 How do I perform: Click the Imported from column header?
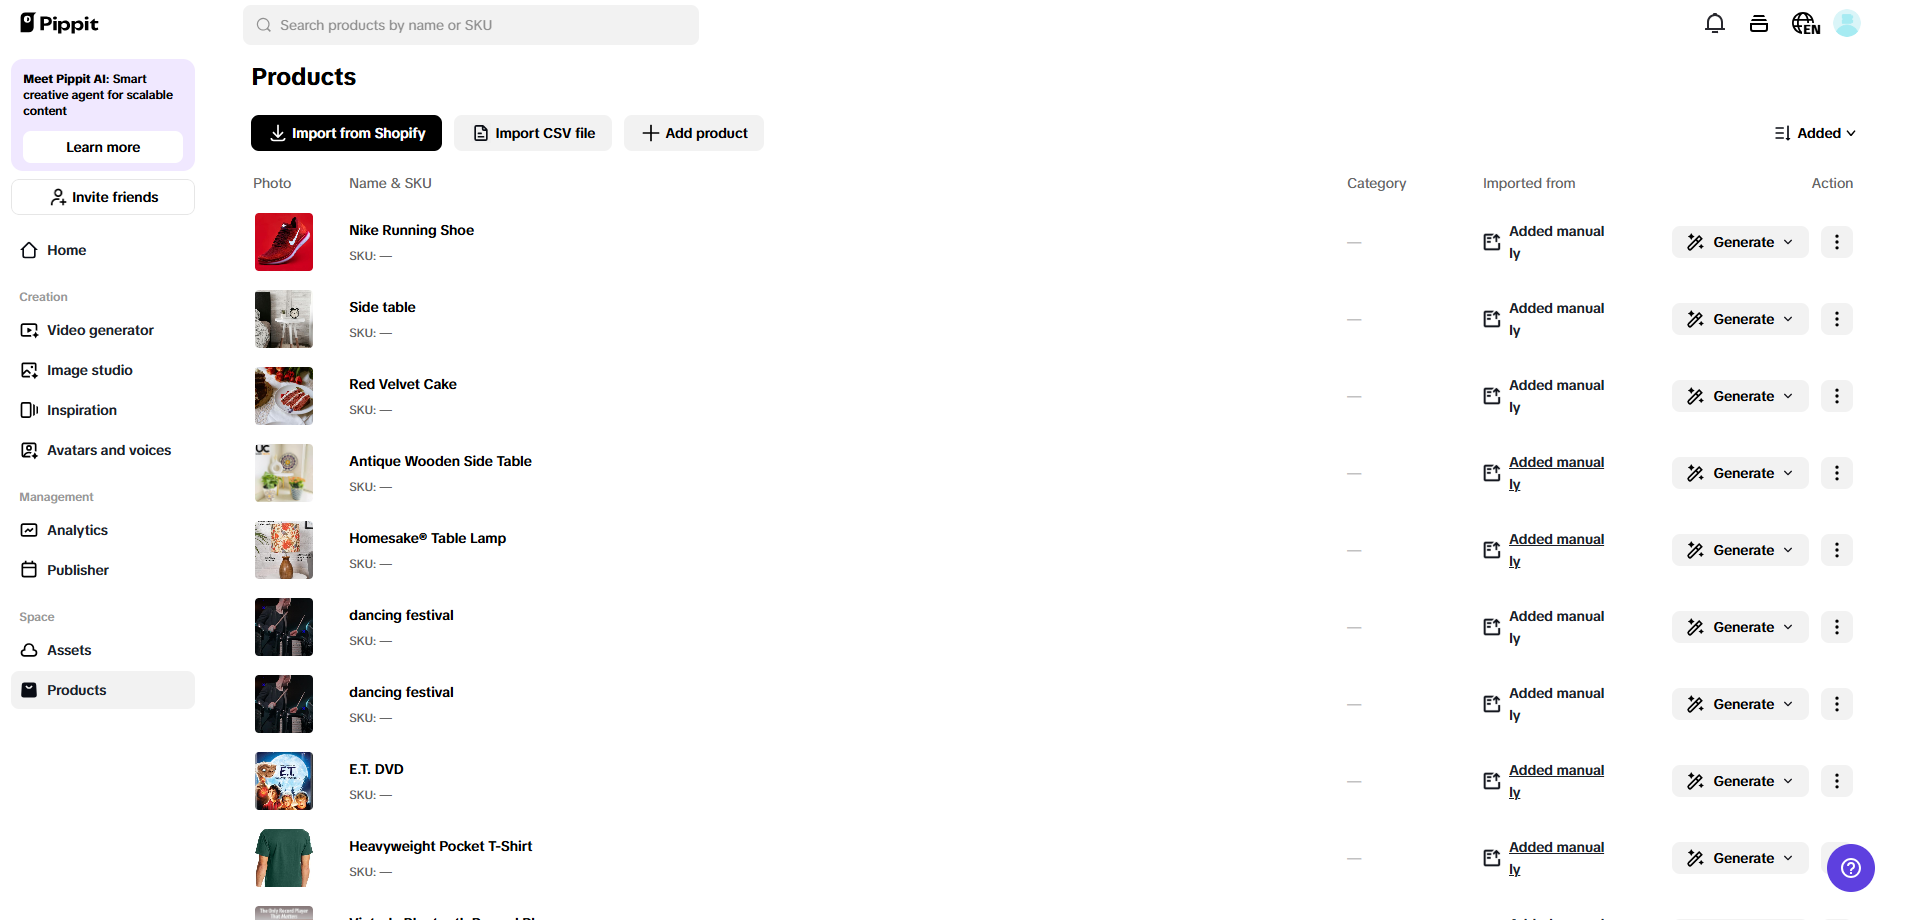pyautogui.click(x=1529, y=183)
